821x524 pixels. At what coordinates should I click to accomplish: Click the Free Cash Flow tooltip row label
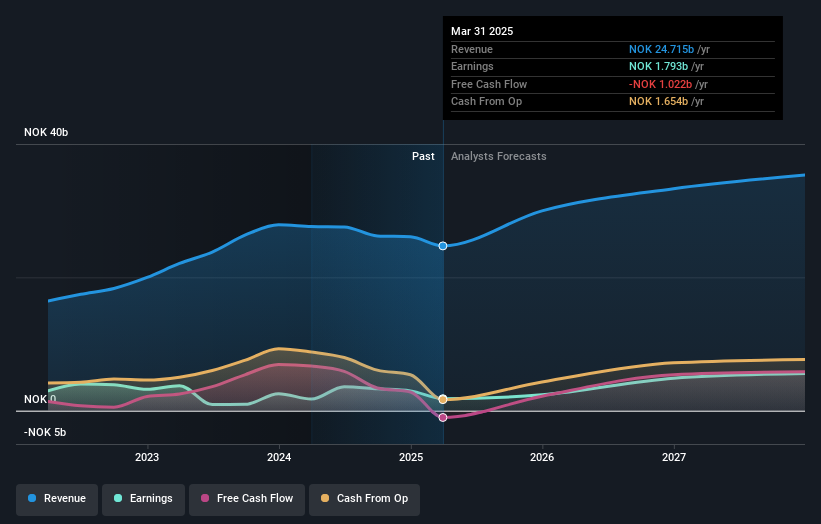(x=489, y=84)
